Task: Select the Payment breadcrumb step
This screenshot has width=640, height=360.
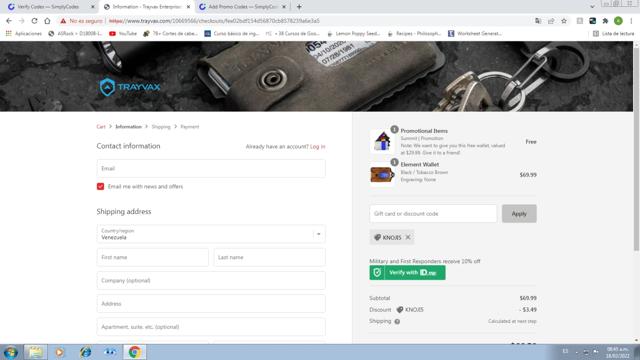Action: coord(190,127)
